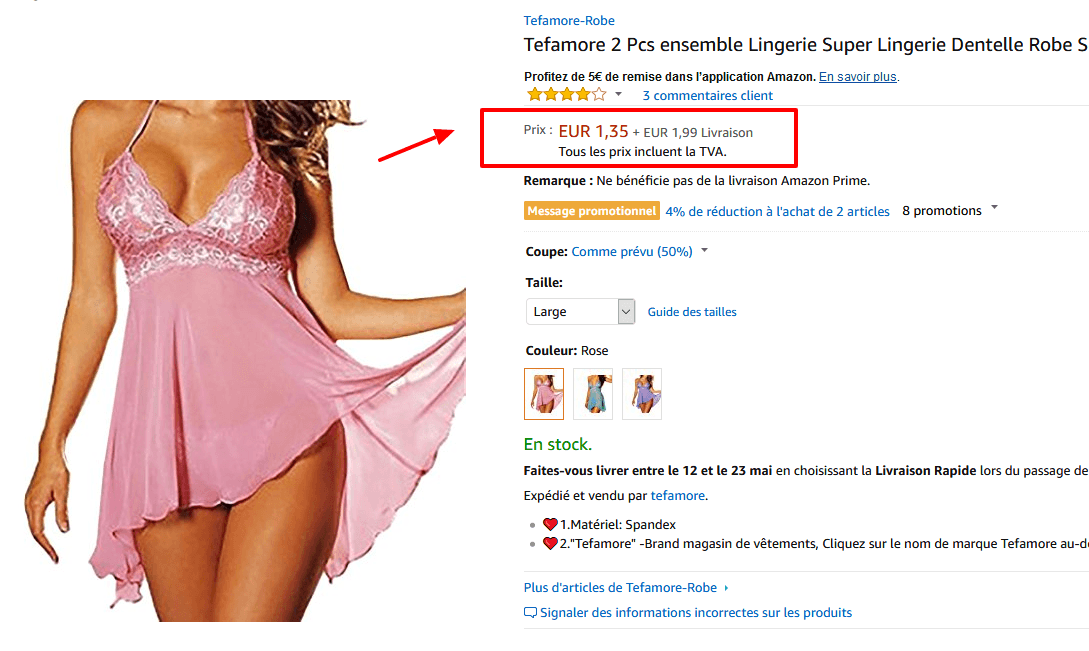The image size is (1089, 651).
Task: Open the Large size selection box
Action: click(580, 311)
